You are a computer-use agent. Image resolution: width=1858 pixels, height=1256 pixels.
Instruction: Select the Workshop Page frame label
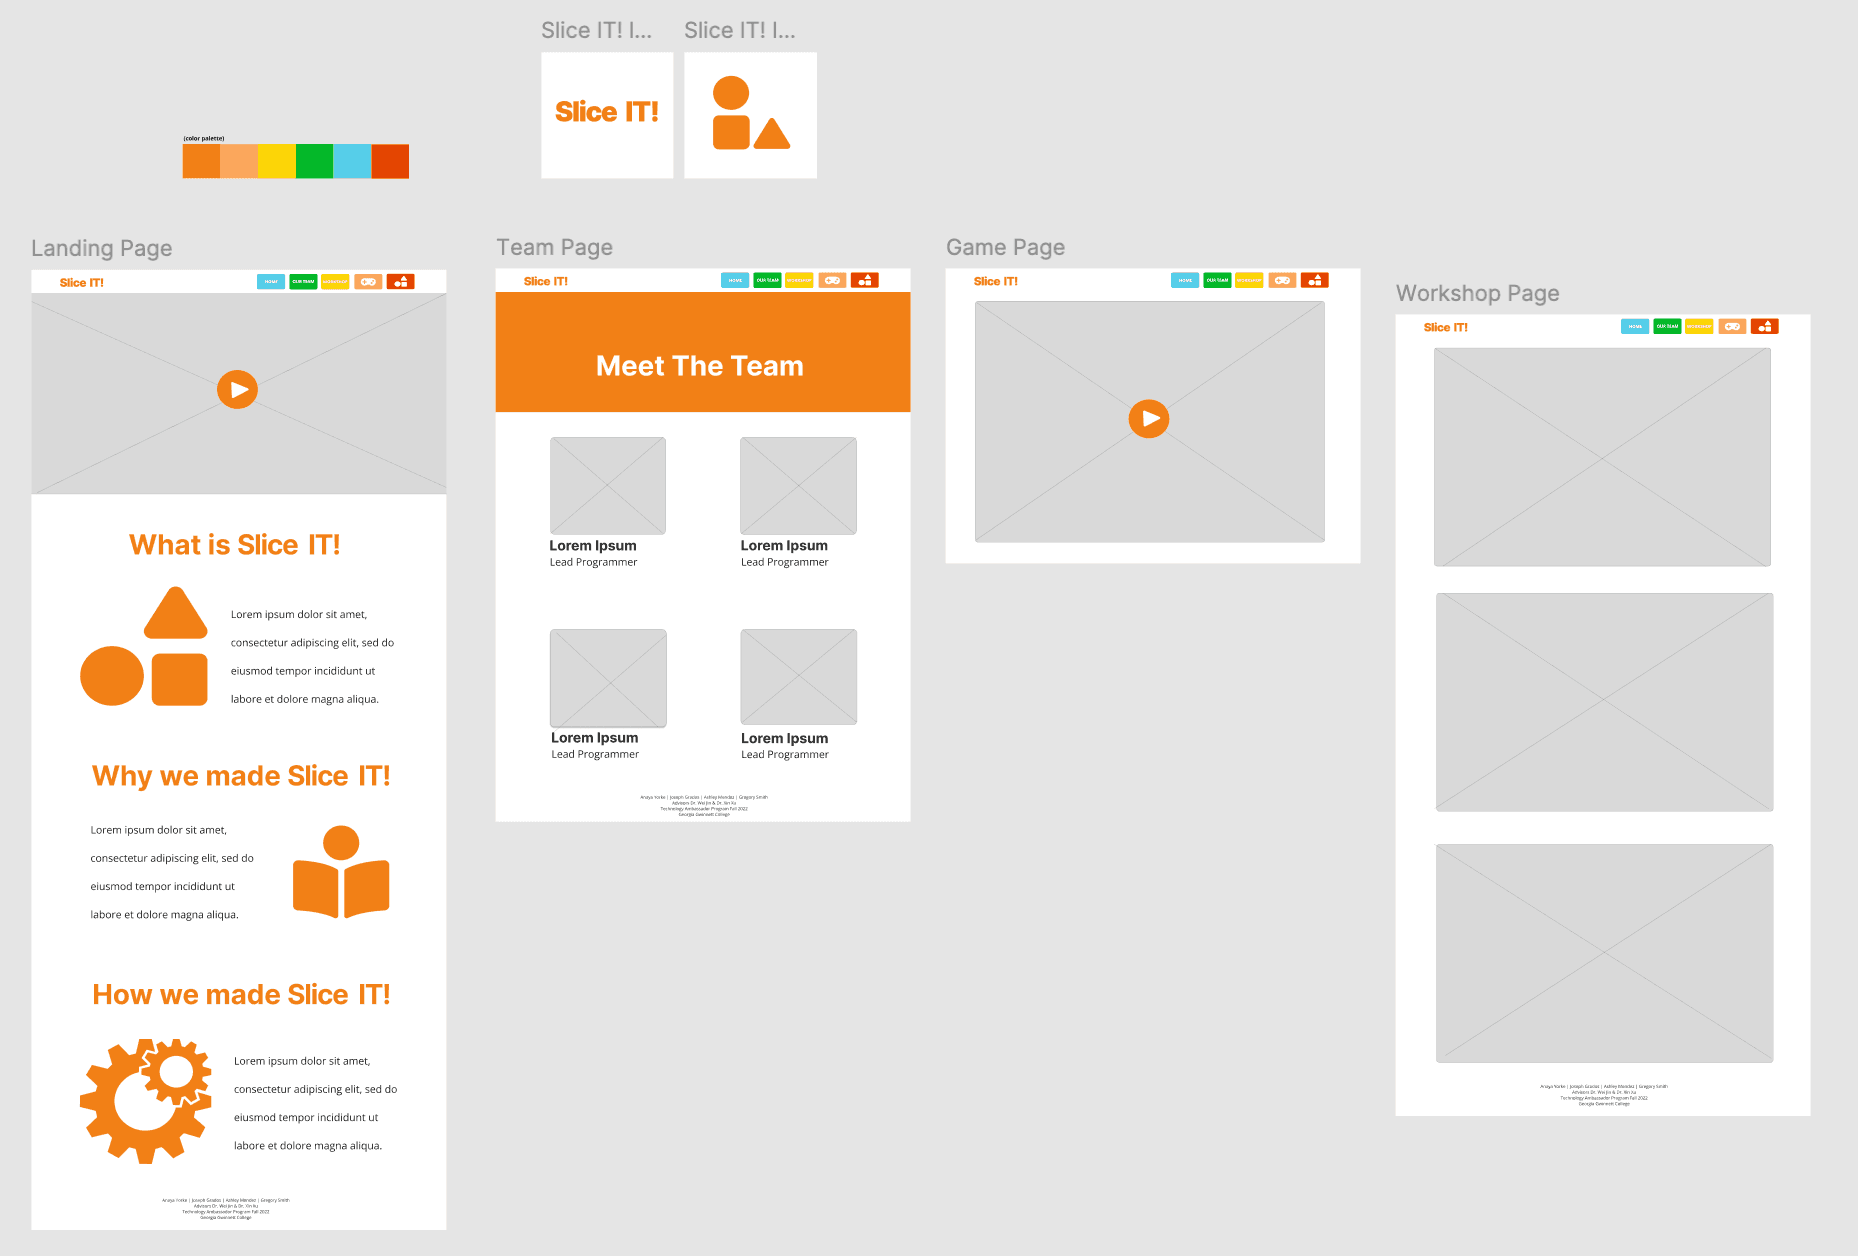[1477, 293]
